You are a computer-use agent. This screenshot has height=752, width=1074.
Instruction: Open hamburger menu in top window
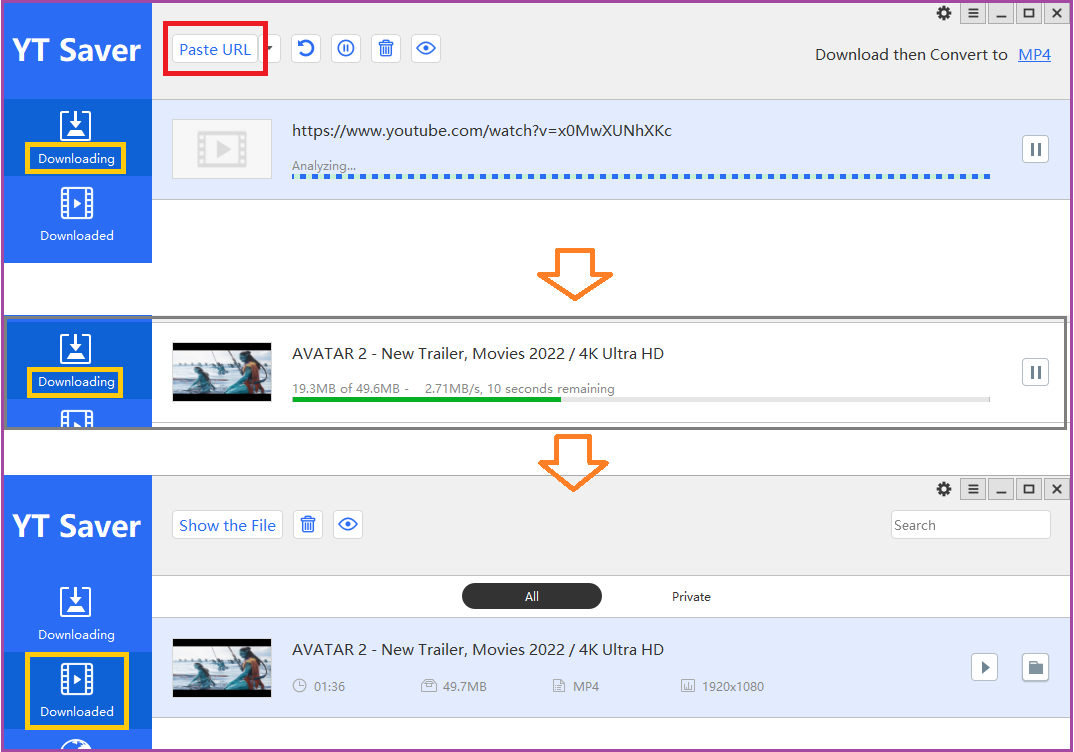click(973, 13)
